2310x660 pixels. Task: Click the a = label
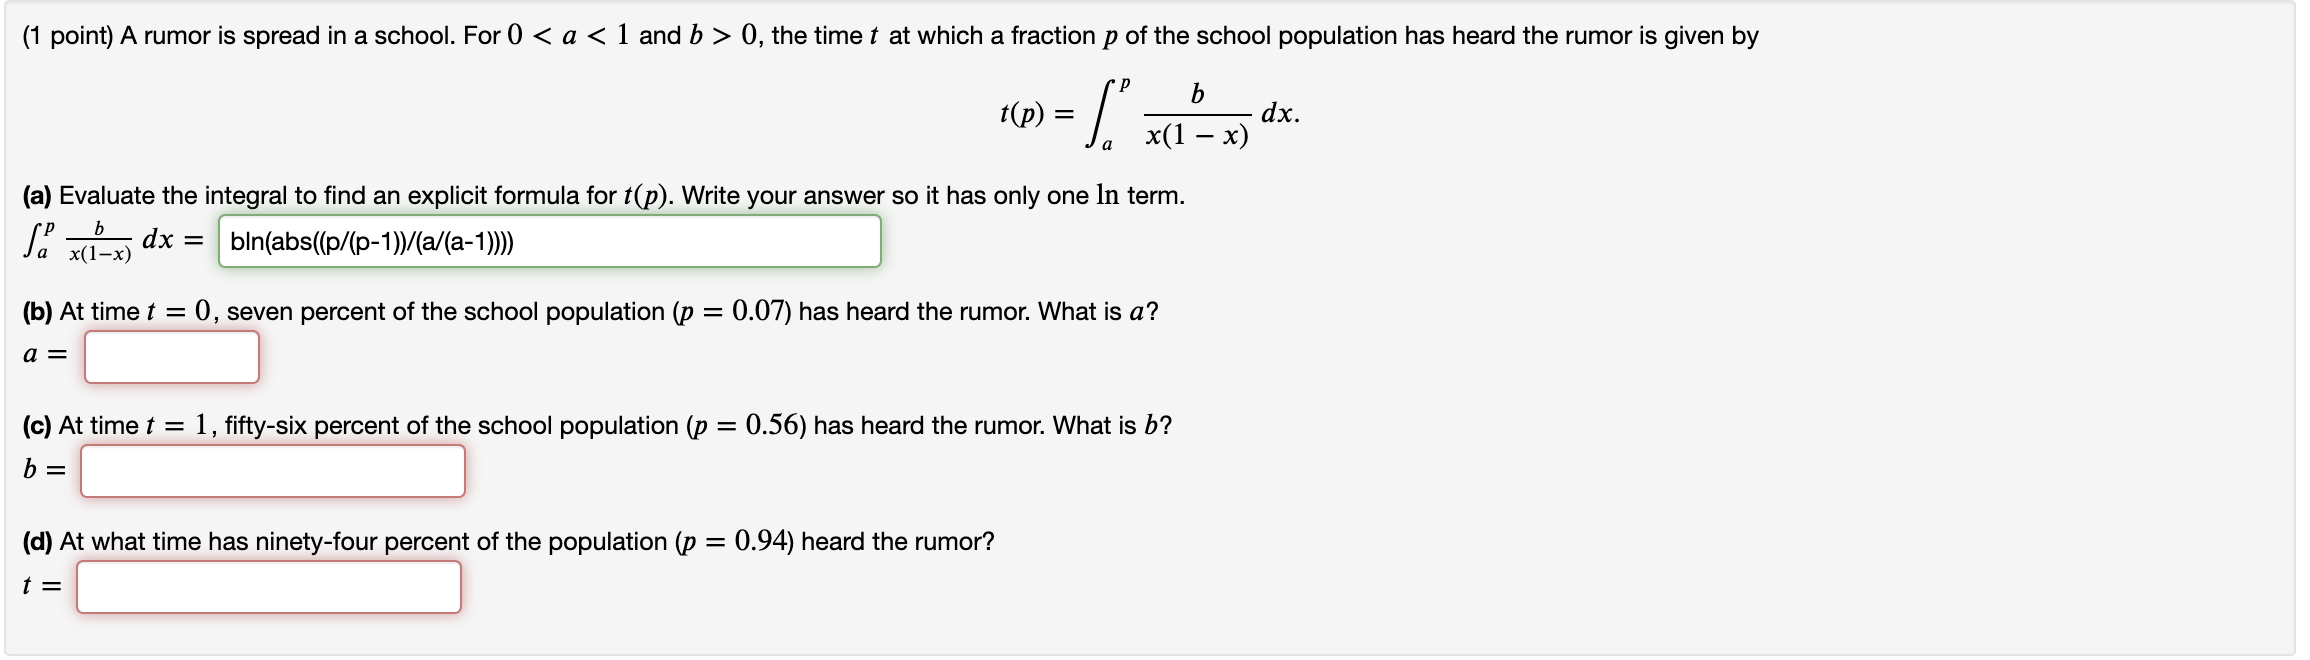[42, 353]
